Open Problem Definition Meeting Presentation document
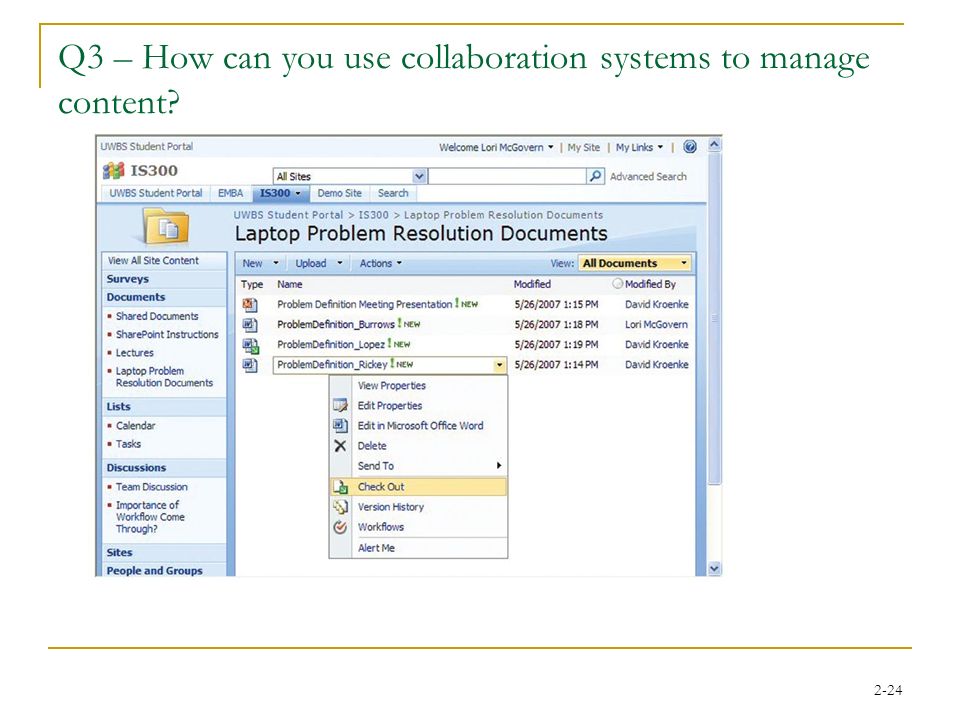 (364, 304)
